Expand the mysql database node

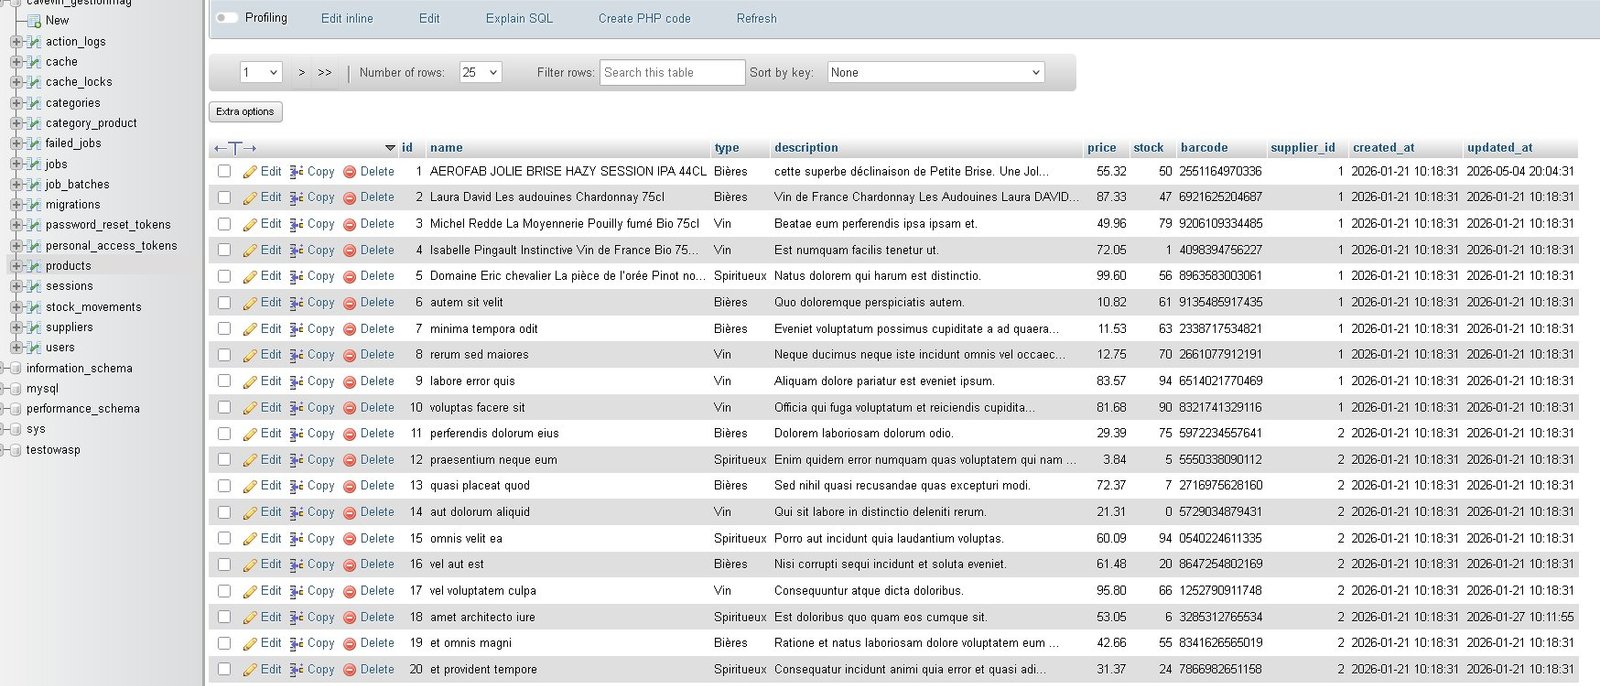point(4,389)
